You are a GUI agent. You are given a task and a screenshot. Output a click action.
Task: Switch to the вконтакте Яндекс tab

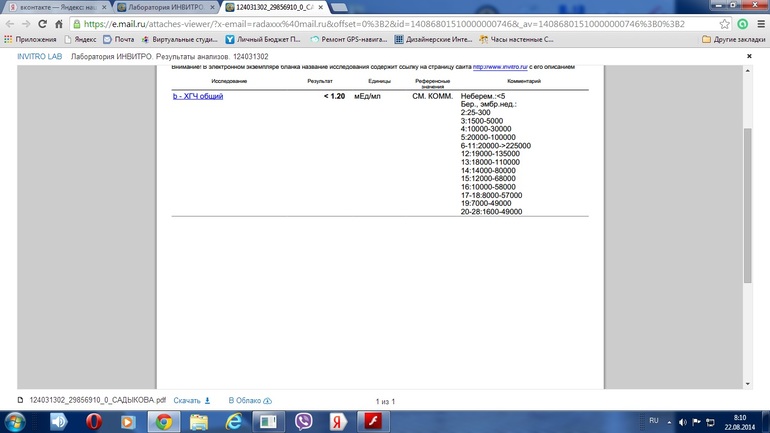tap(58, 7)
